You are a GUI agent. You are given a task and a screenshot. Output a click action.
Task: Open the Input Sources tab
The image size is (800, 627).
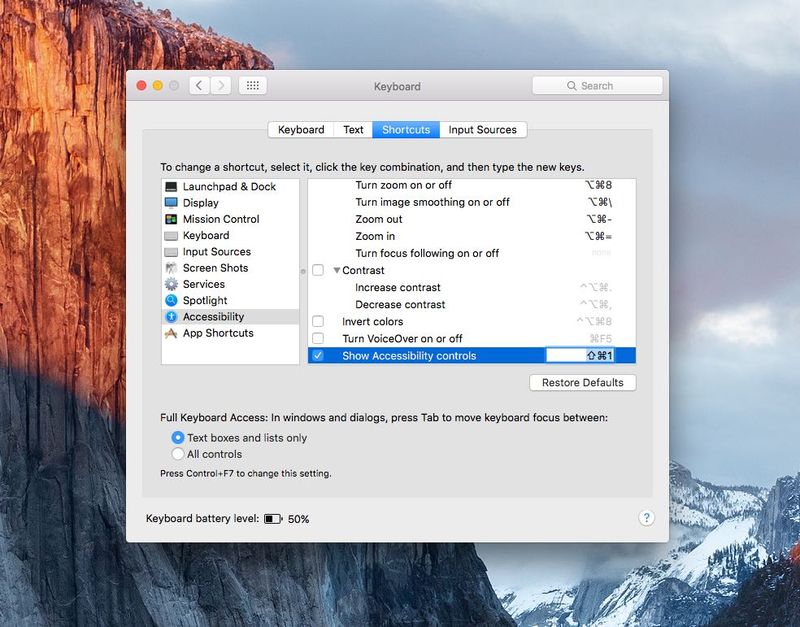point(483,130)
